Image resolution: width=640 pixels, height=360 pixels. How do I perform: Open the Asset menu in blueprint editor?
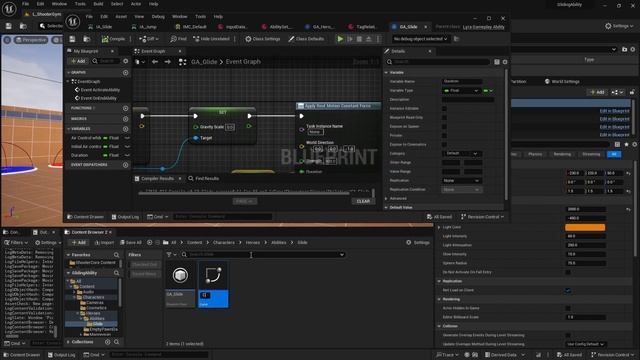pyautogui.click(x=121, y=17)
